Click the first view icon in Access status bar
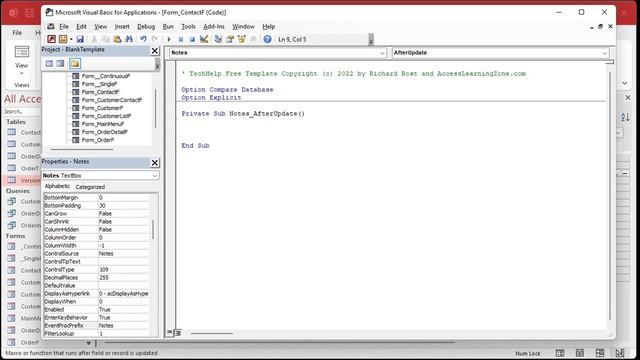This screenshot has width=640, height=360. pos(560,353)
